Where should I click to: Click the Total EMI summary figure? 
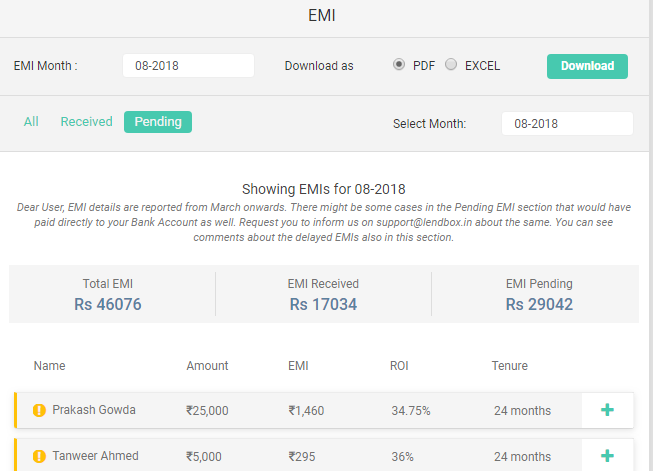[x=111, y=304]
